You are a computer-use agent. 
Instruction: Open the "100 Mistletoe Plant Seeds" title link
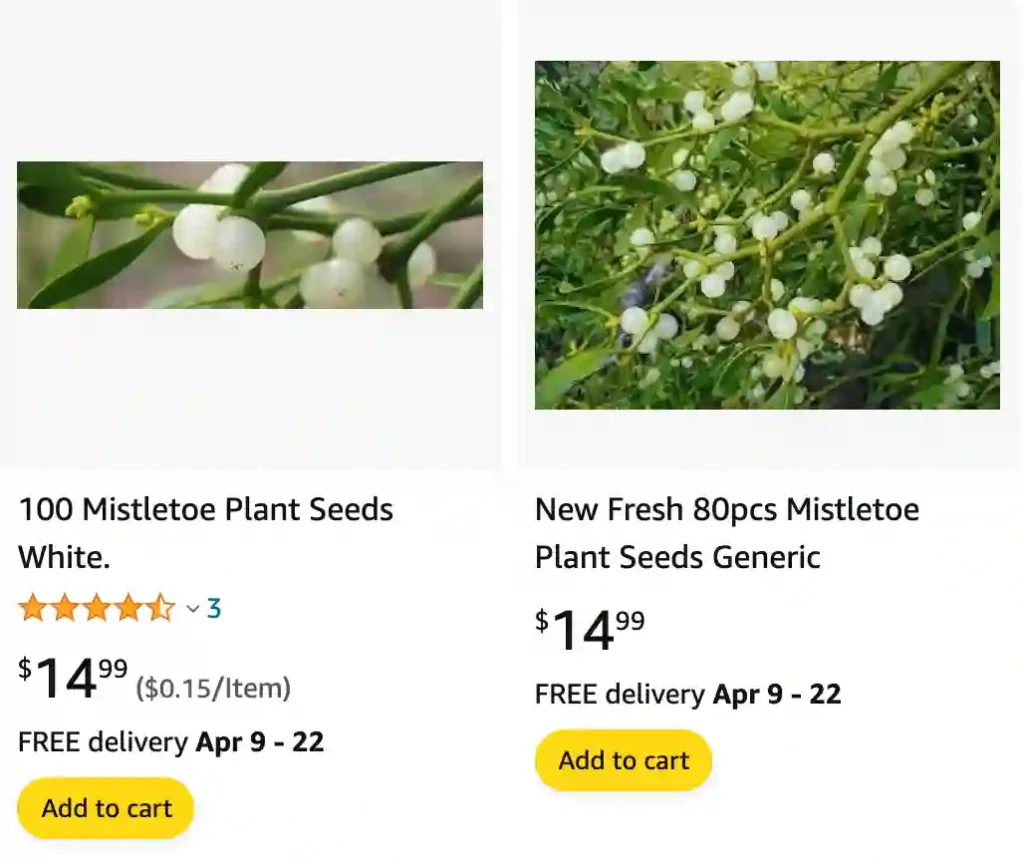click(x=206, y=510)
